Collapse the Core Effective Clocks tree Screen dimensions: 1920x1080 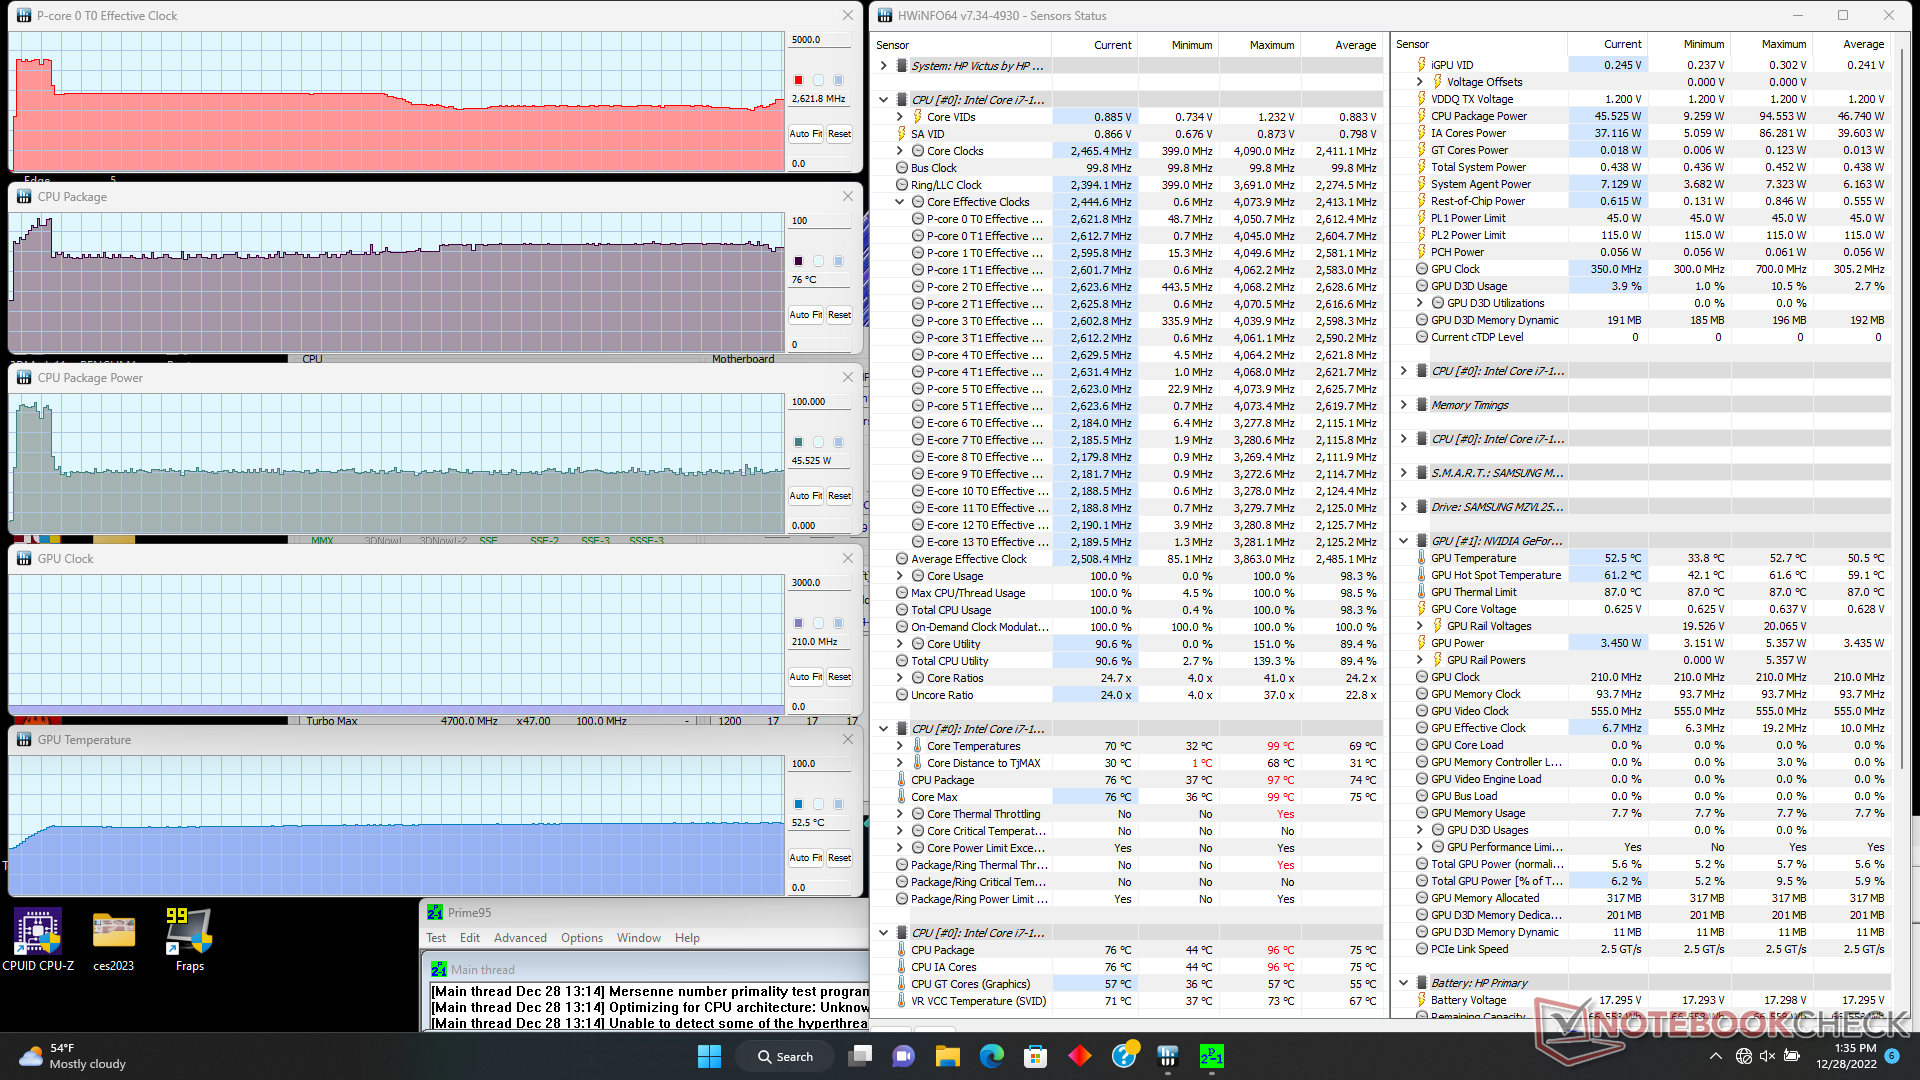click(x=899, y=202)
